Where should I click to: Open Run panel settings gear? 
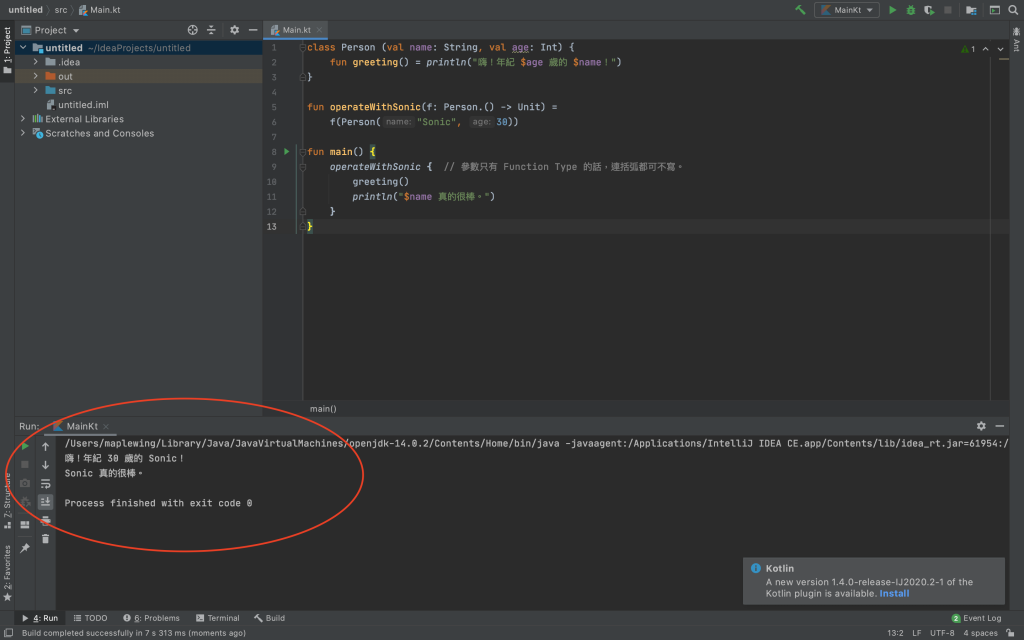pyautogui.click(x=981, y=426)
